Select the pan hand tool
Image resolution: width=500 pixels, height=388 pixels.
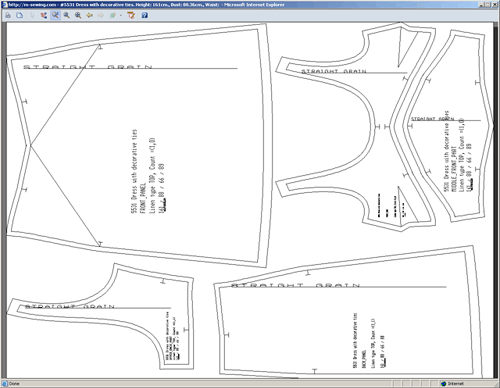pyautogui.click(x=44, y=15)
